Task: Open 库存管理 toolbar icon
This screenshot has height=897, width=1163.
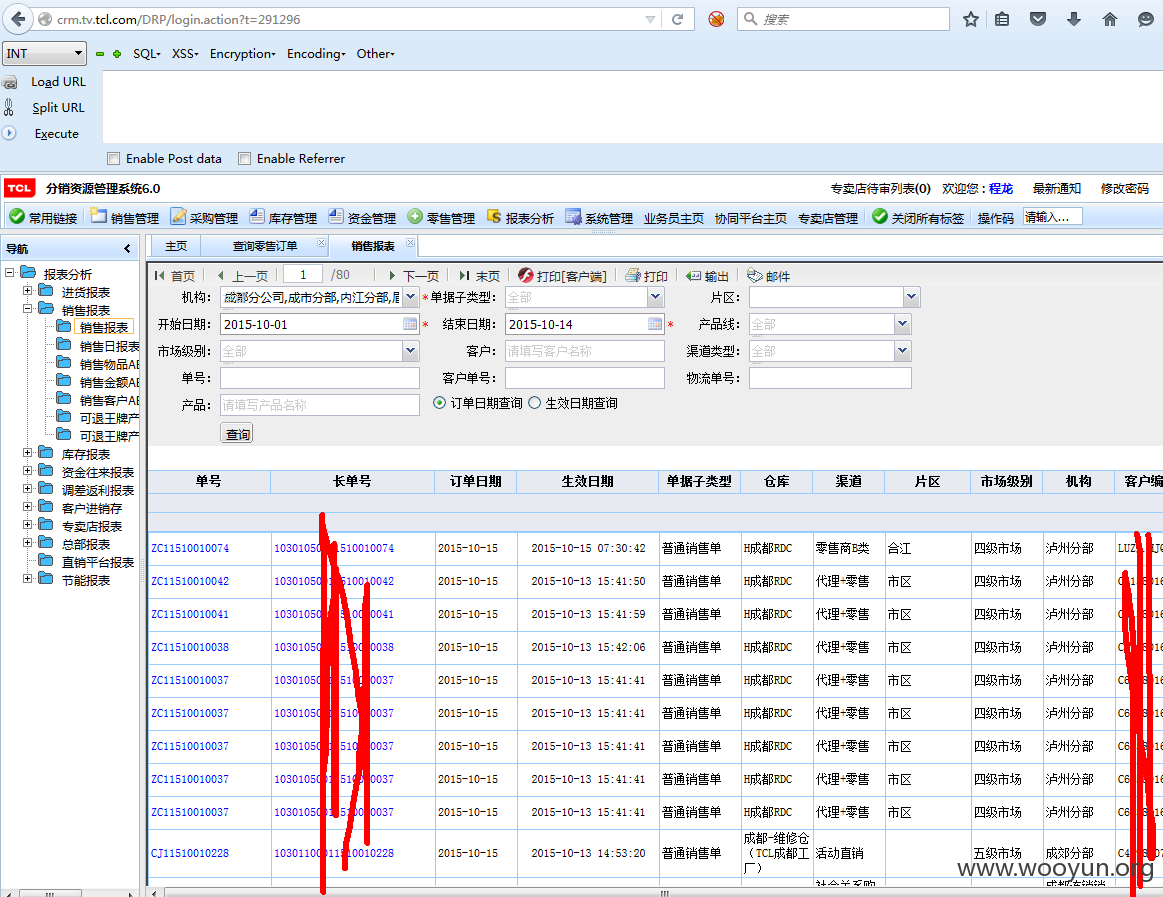Action: point(257,216)
